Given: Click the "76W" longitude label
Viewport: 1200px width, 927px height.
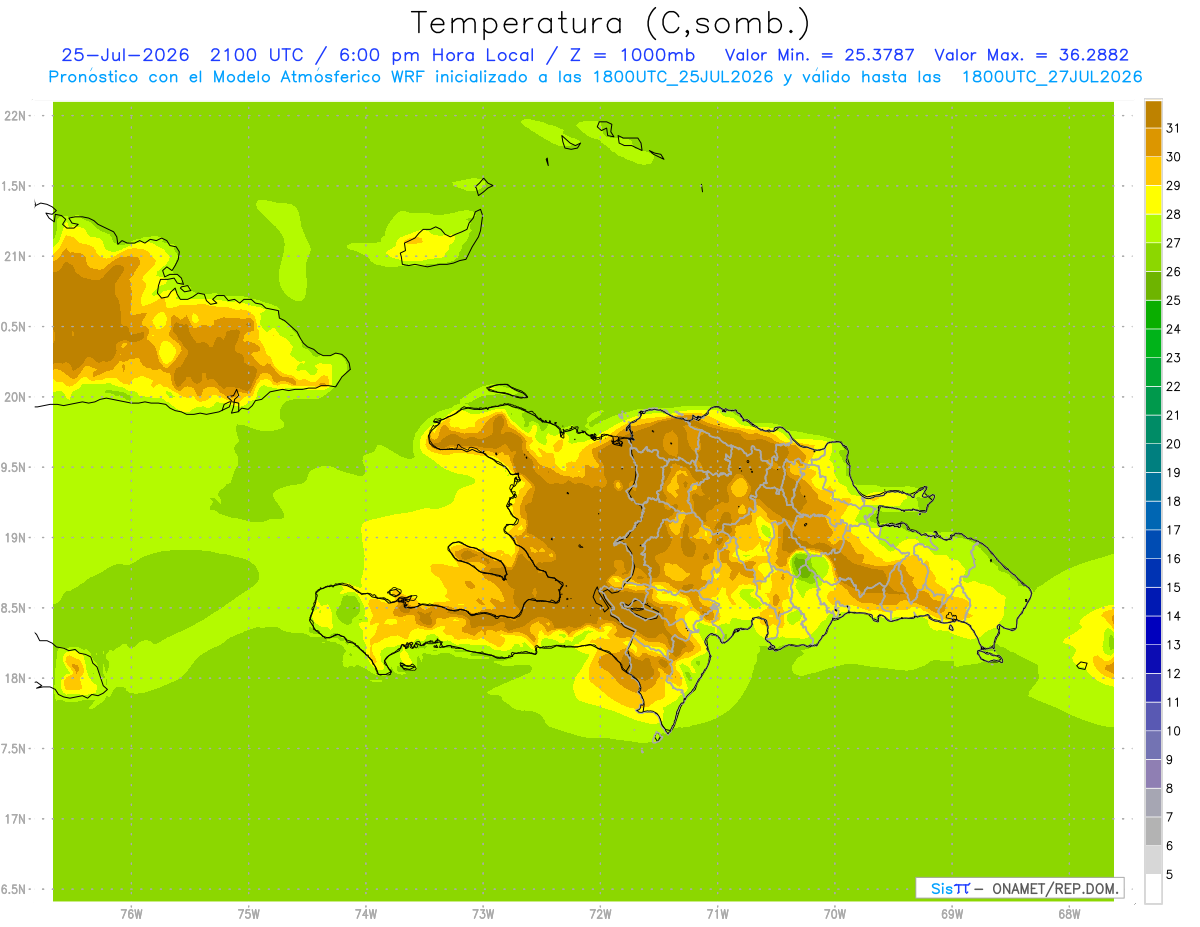Looking at the screenshot, I should pyautogui.click(x=131, y=914).
